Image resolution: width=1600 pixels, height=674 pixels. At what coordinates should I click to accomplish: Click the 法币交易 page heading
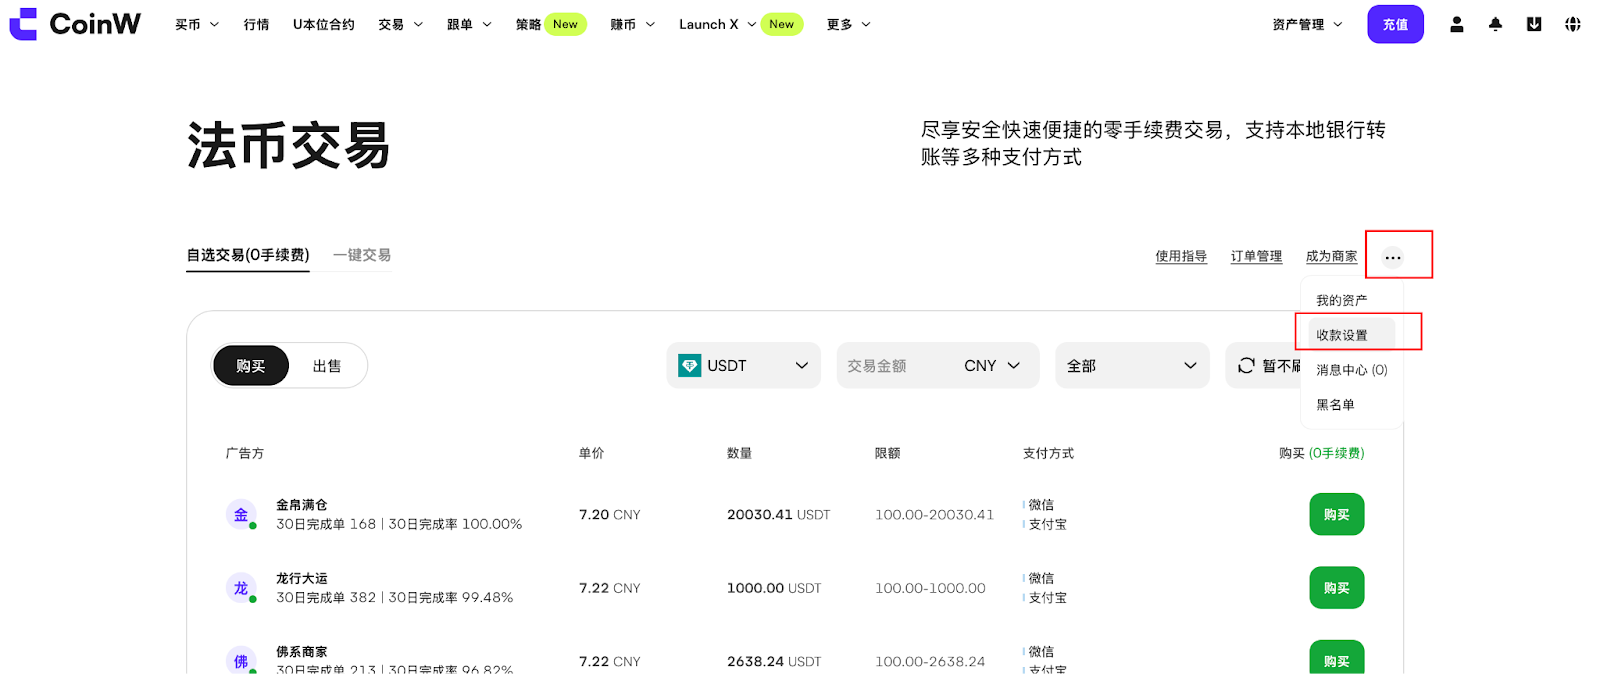289,146
